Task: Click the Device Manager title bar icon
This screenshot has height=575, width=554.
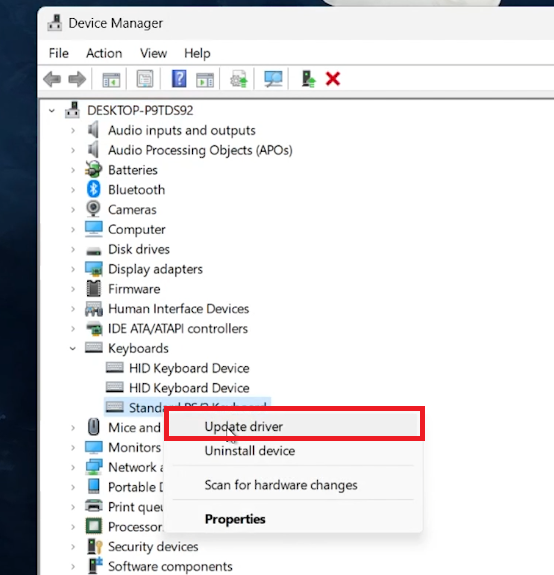Action: (x=55, y=23)
